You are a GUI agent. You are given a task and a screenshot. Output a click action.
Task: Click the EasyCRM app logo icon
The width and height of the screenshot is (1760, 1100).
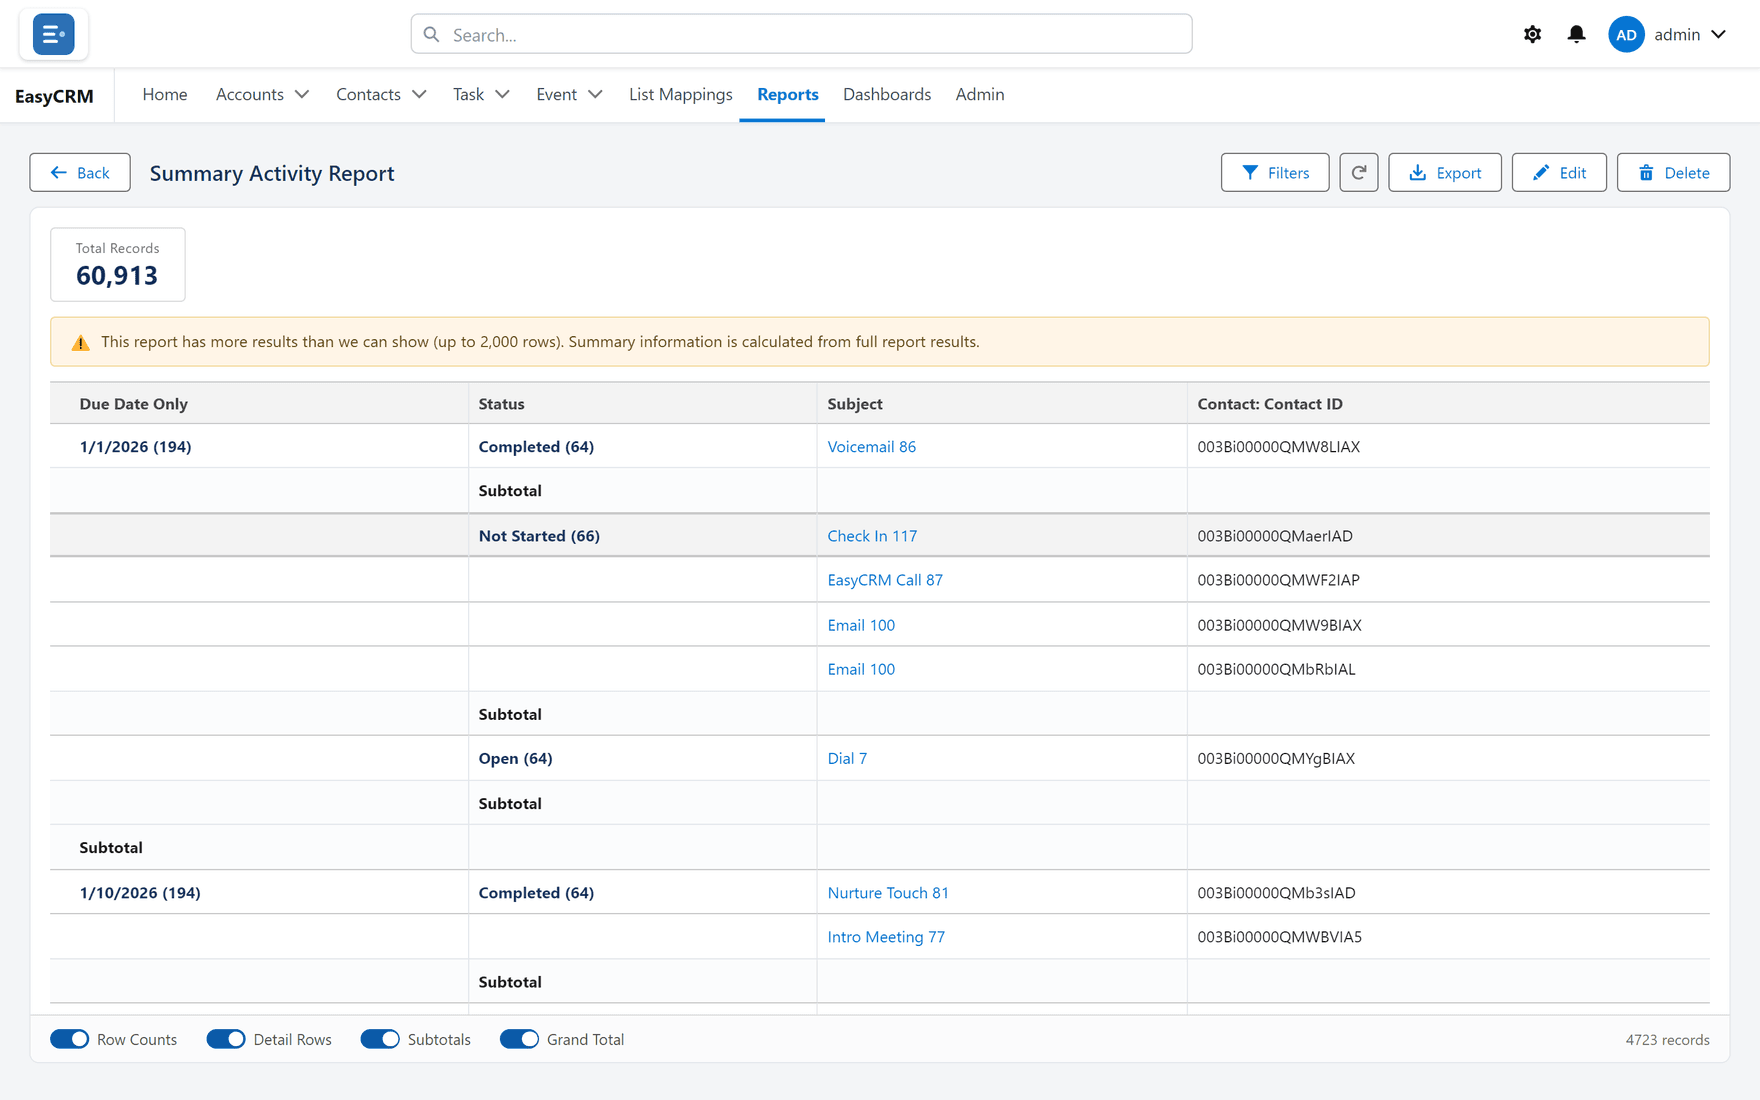[x=53, y=34]
